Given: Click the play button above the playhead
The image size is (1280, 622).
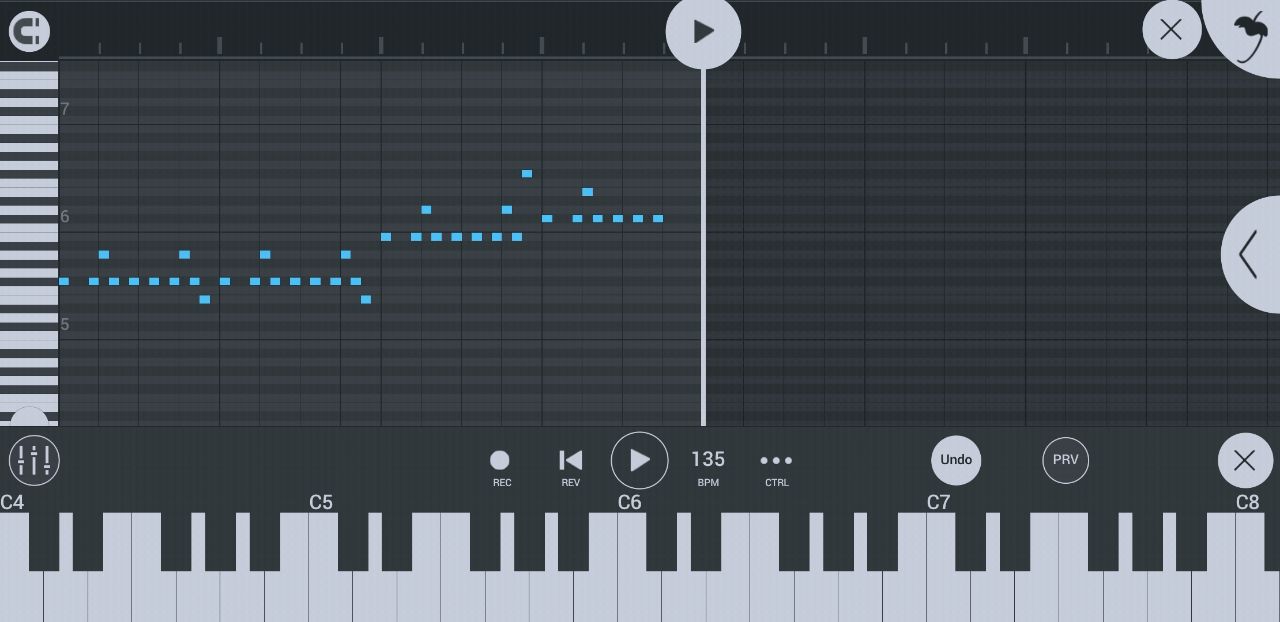Looking at the screenshot, I should [703, 31].
